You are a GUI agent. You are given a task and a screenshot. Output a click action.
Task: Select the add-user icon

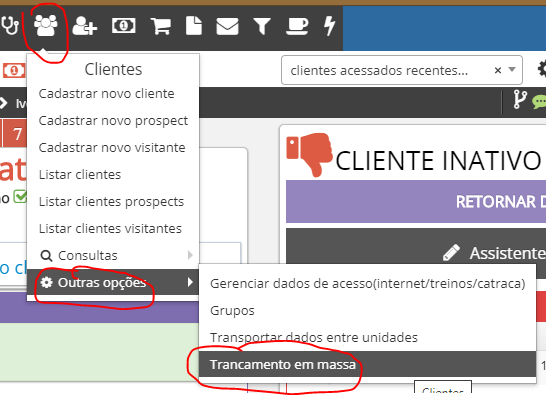point(85,26)
